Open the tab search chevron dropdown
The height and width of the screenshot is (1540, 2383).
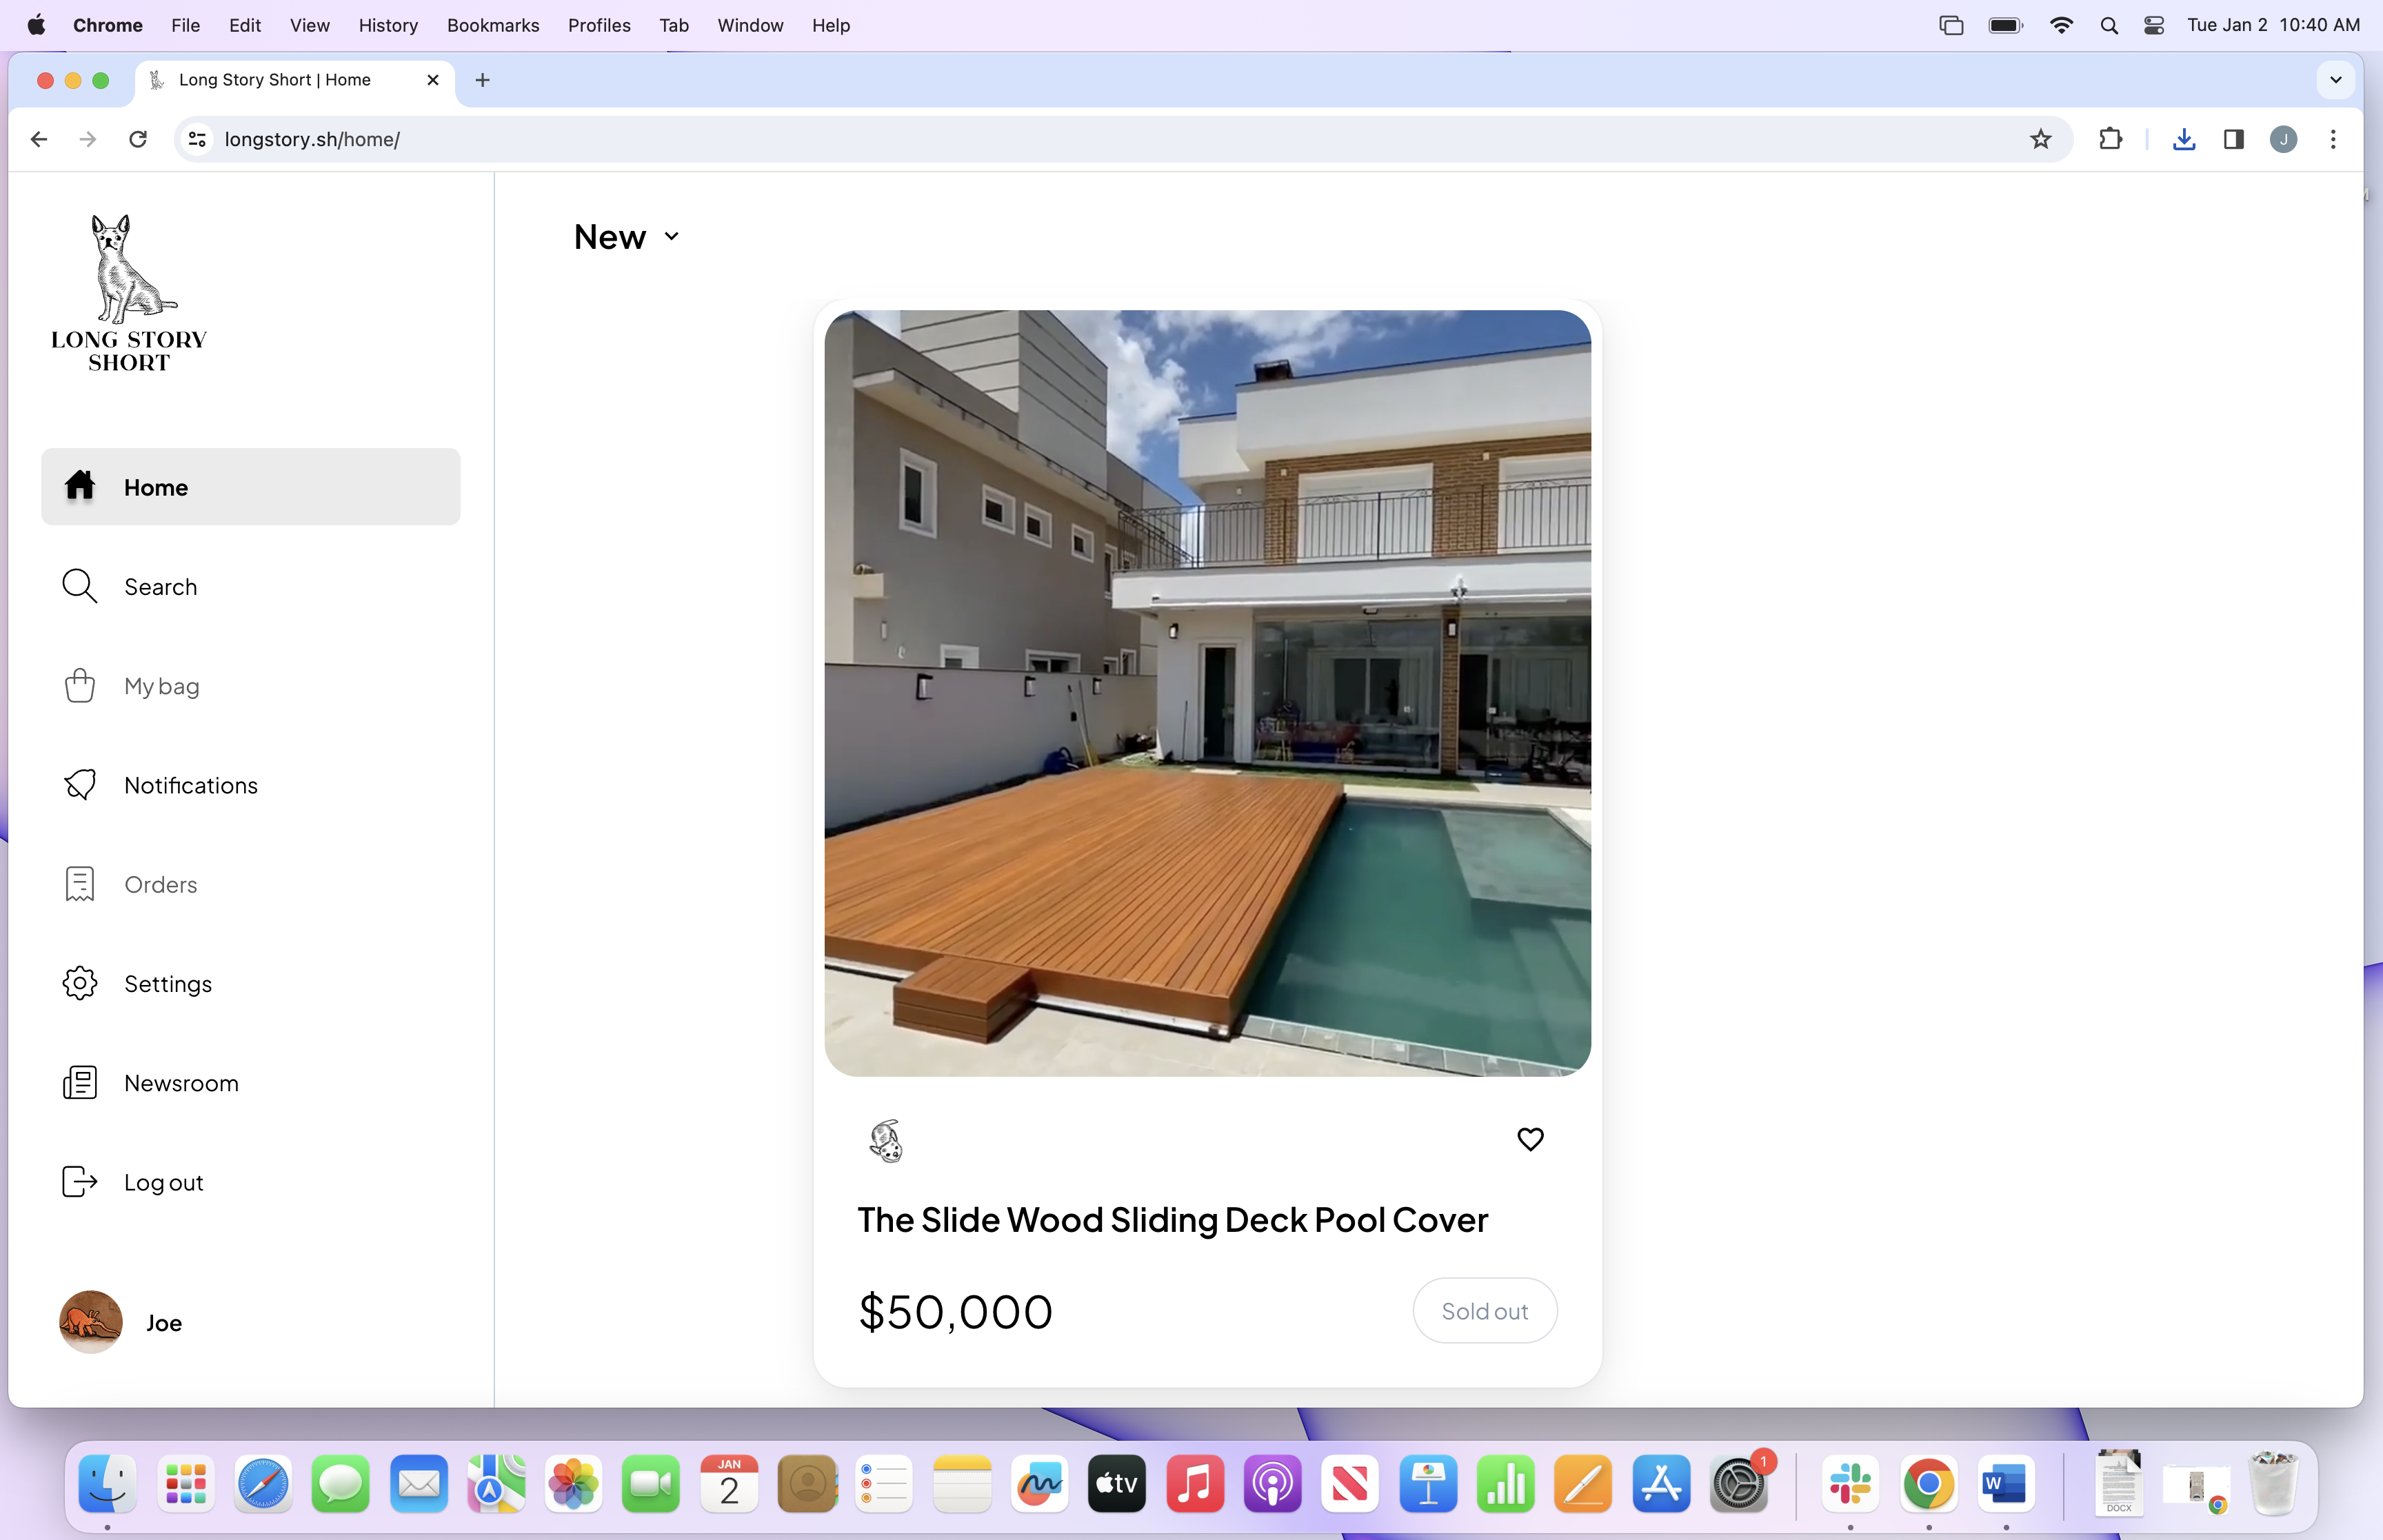pyautogui.click(x=2335, y=80)
